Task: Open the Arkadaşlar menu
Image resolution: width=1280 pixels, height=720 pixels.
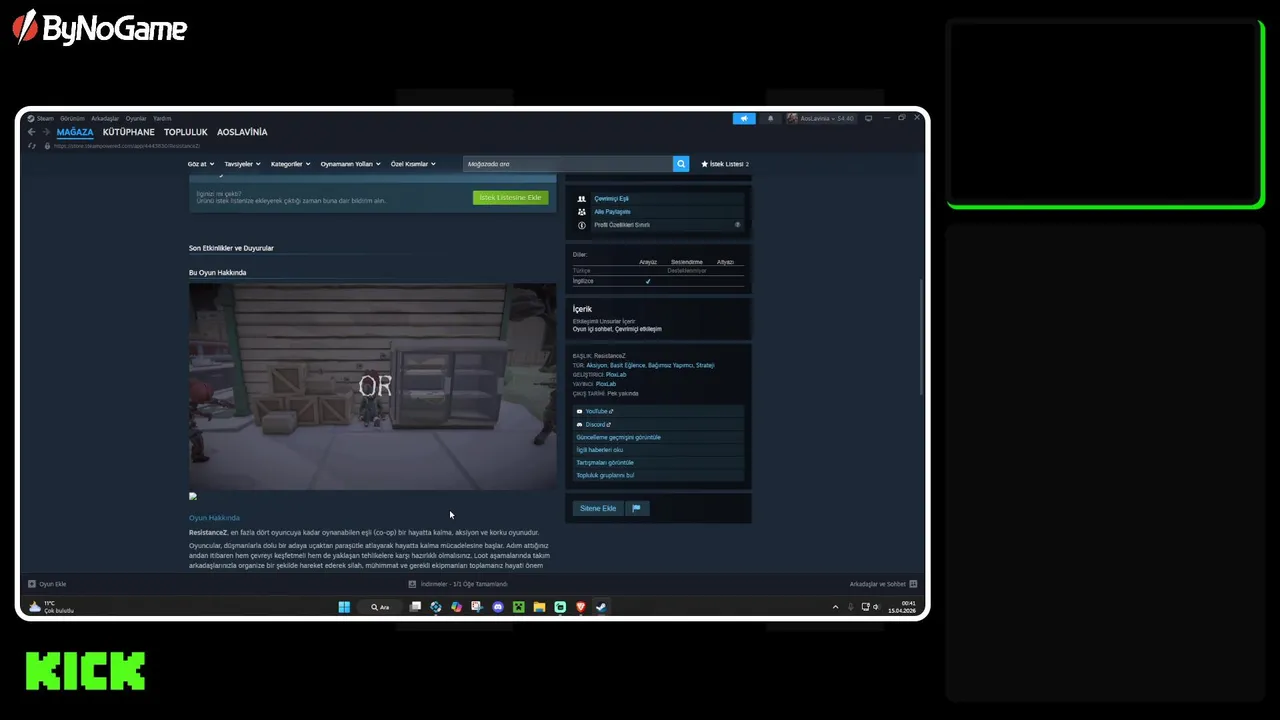Action: [x=105, y=118]
